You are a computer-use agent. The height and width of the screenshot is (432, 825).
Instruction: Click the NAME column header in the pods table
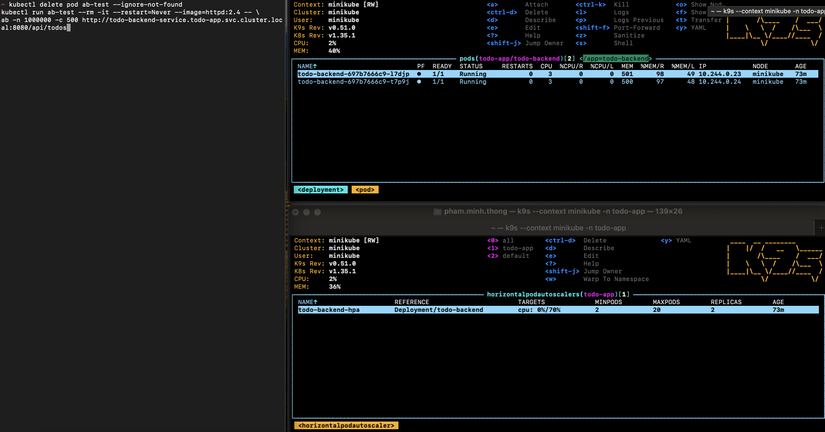307,66
